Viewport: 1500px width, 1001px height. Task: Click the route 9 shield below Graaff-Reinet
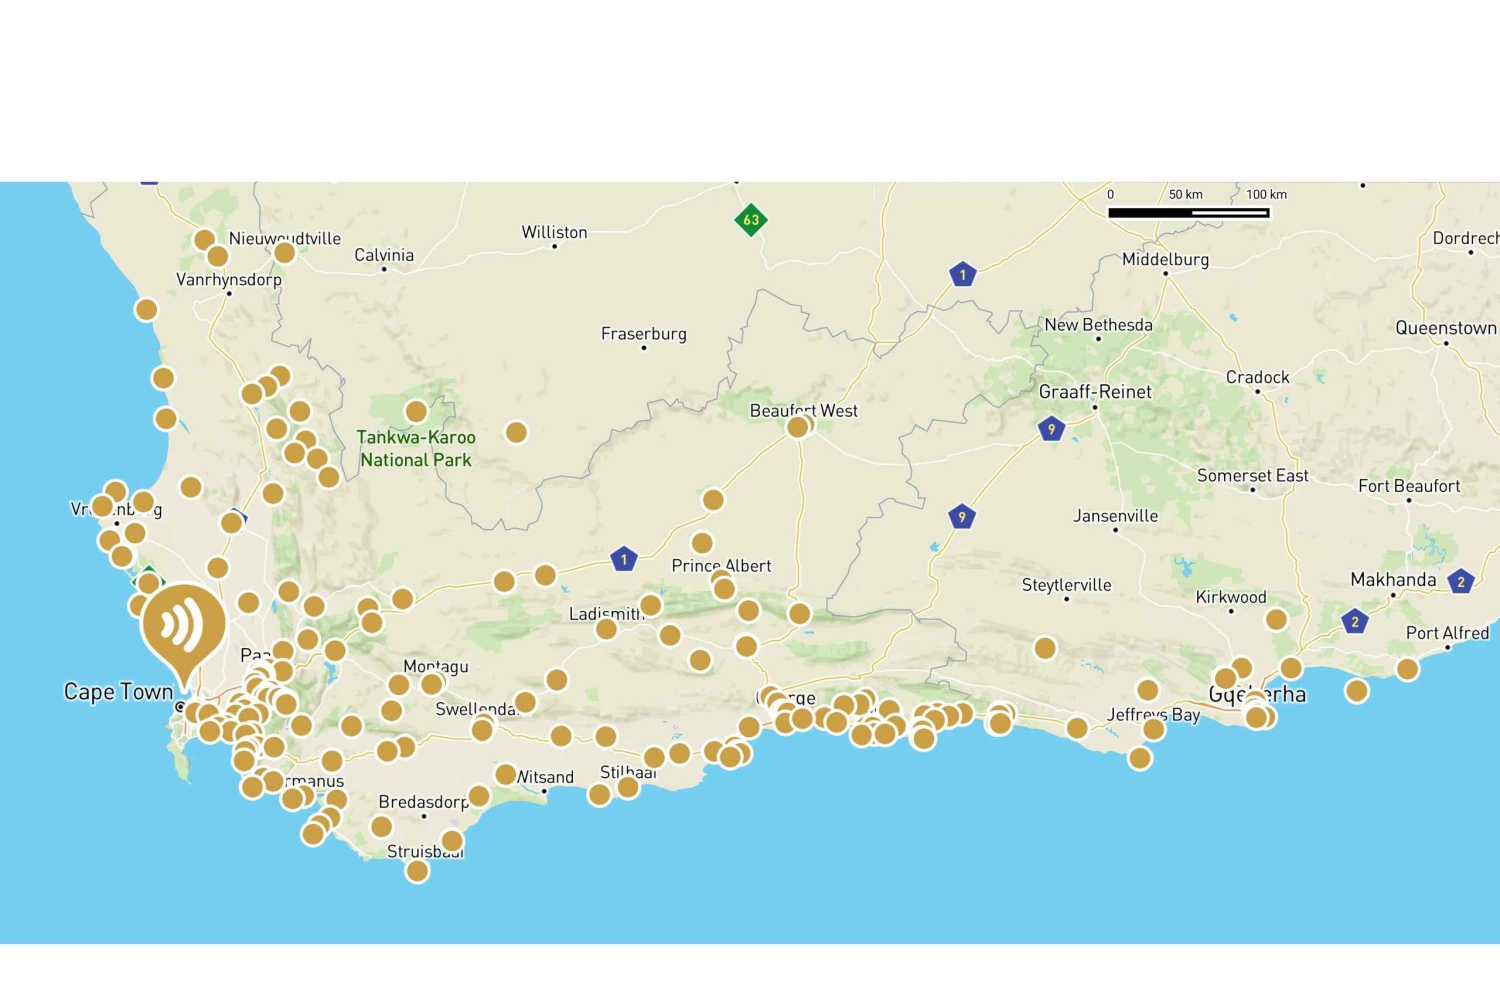[x=1051, y=429]
